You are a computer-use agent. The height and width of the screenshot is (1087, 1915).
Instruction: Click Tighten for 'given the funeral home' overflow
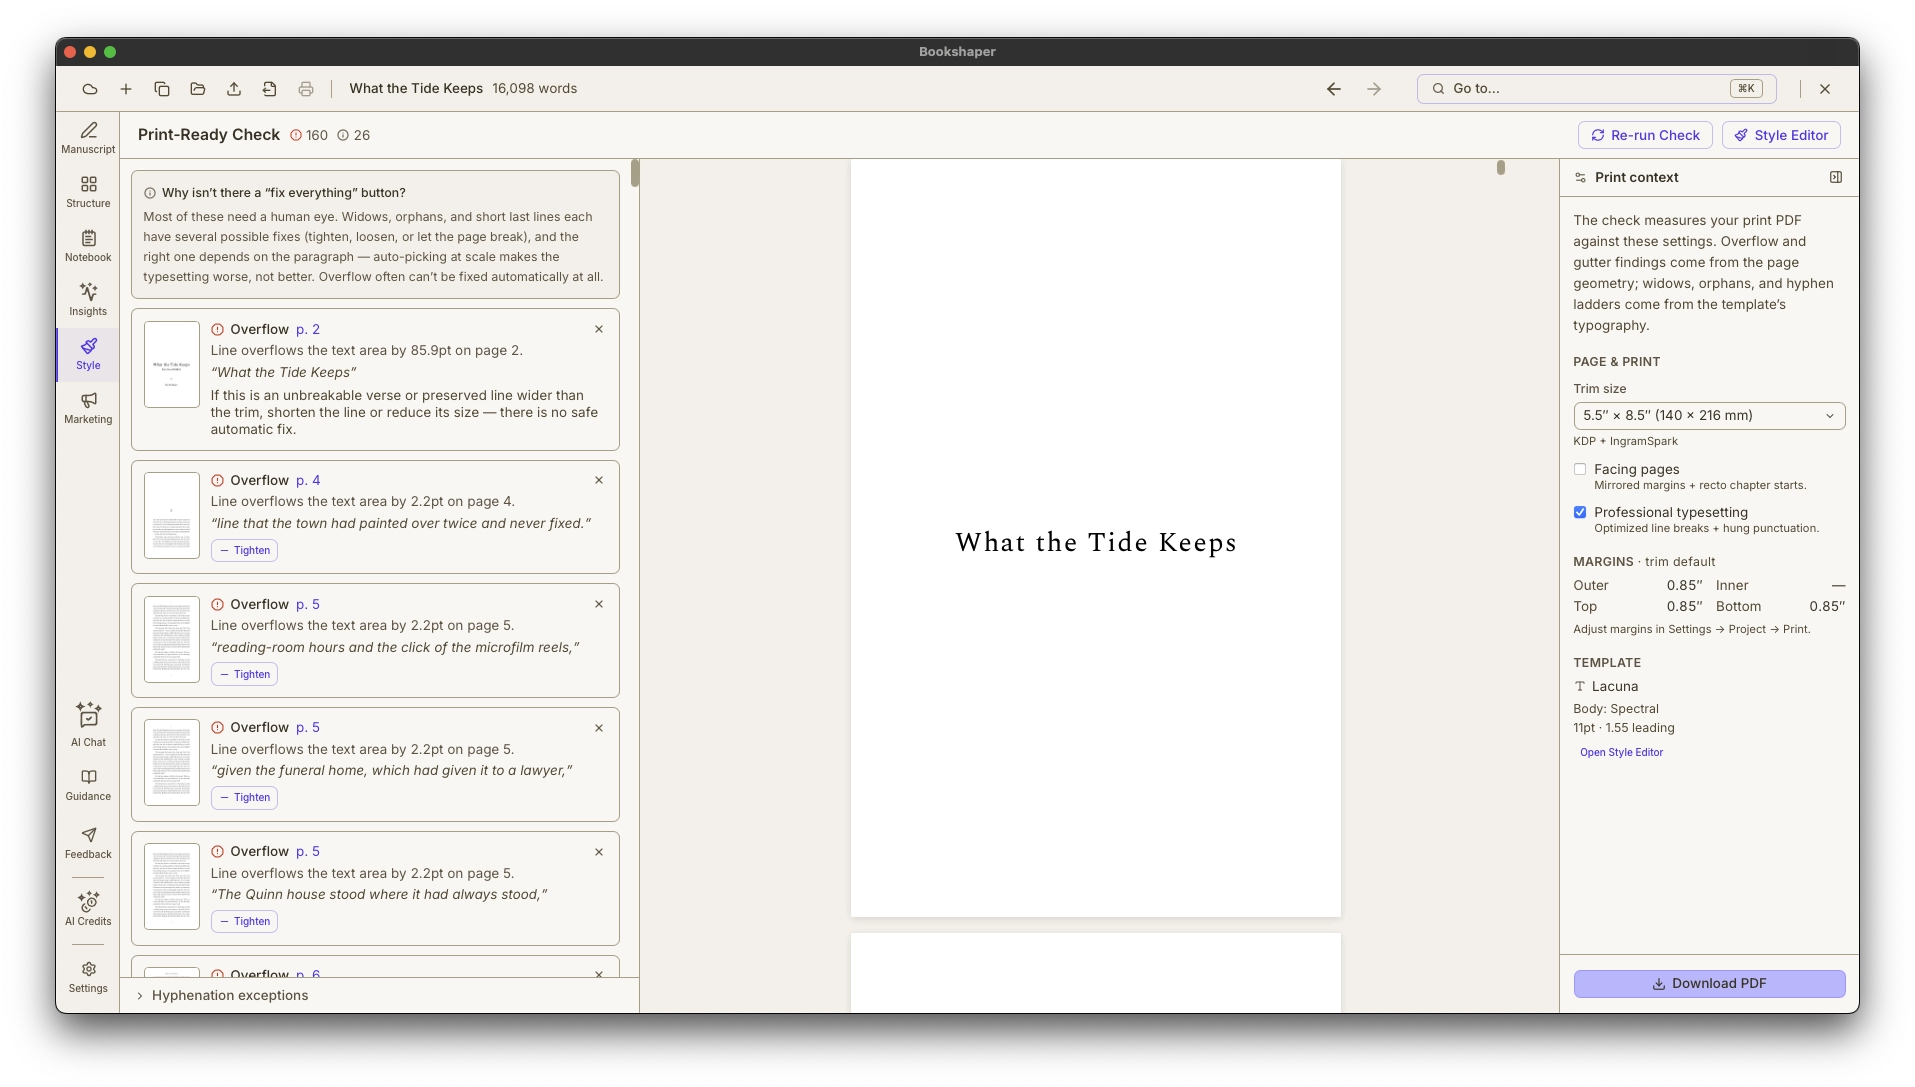244,797
